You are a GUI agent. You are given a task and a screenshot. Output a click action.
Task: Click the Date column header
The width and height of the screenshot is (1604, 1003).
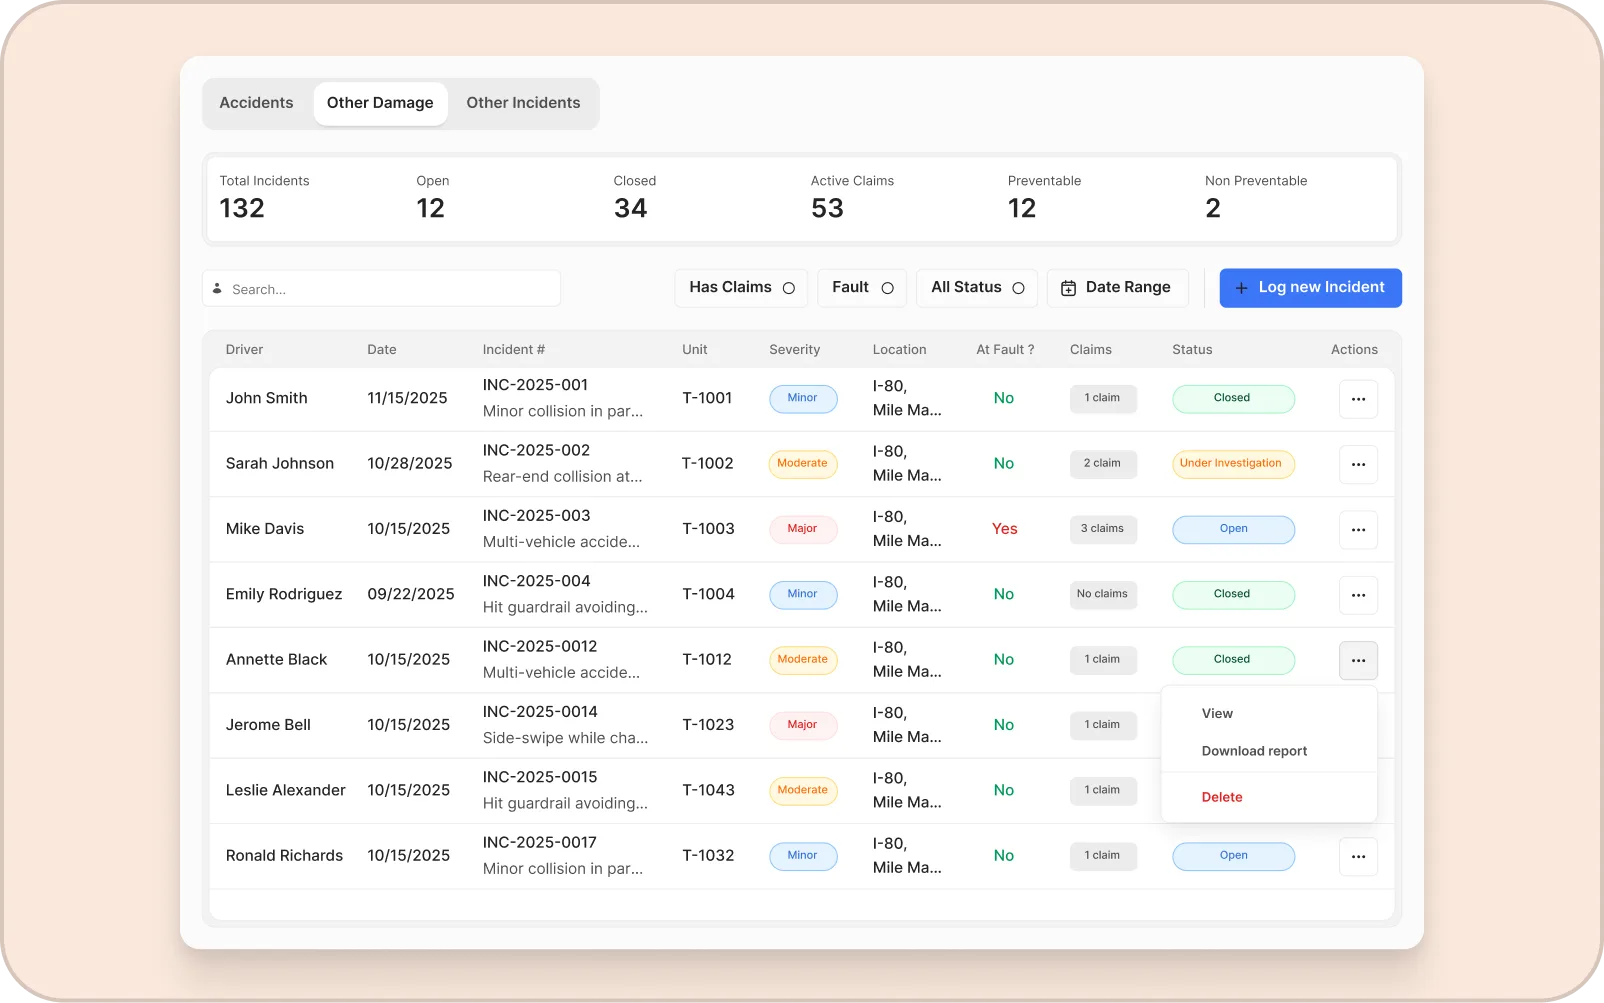pos(382,350)
